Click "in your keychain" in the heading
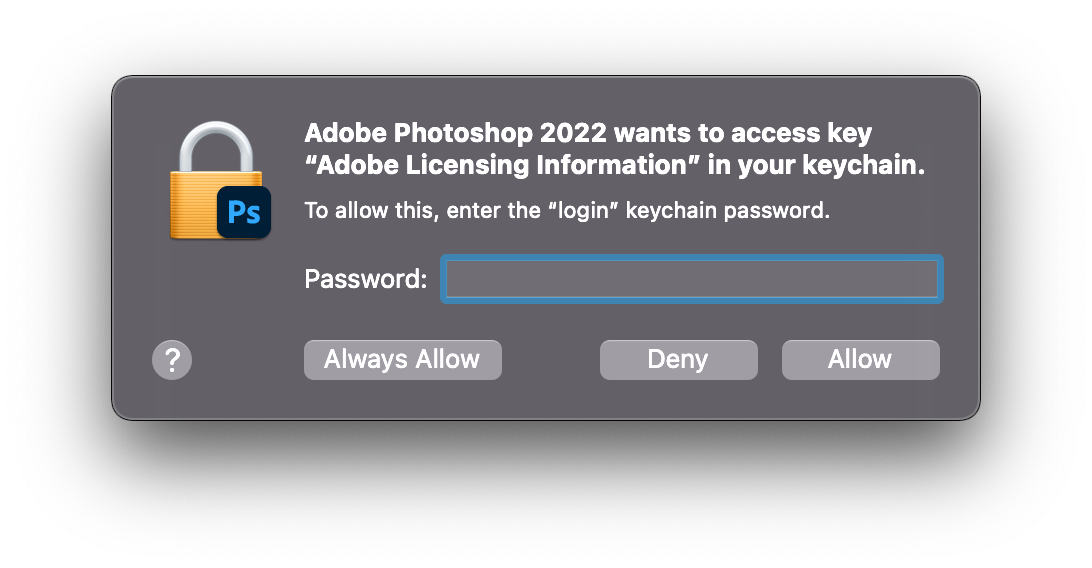The image size is (1092, 568). click(x=815, y=165)
